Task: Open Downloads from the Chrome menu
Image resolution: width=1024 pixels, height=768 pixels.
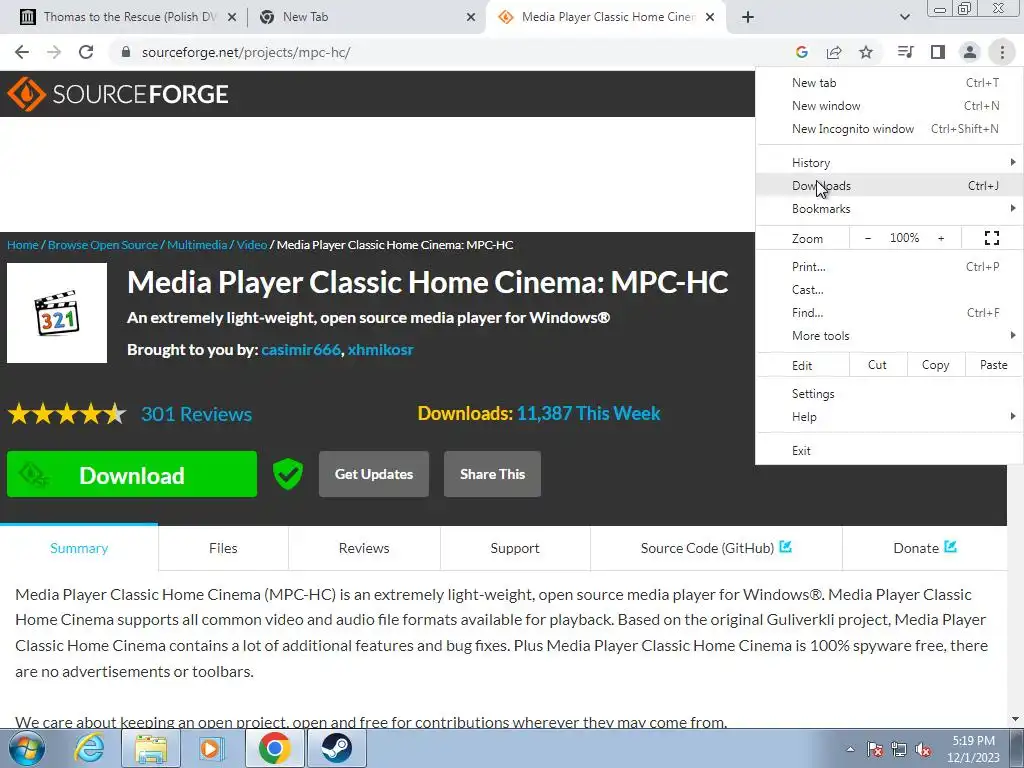Action: click(x=889, y=185)
